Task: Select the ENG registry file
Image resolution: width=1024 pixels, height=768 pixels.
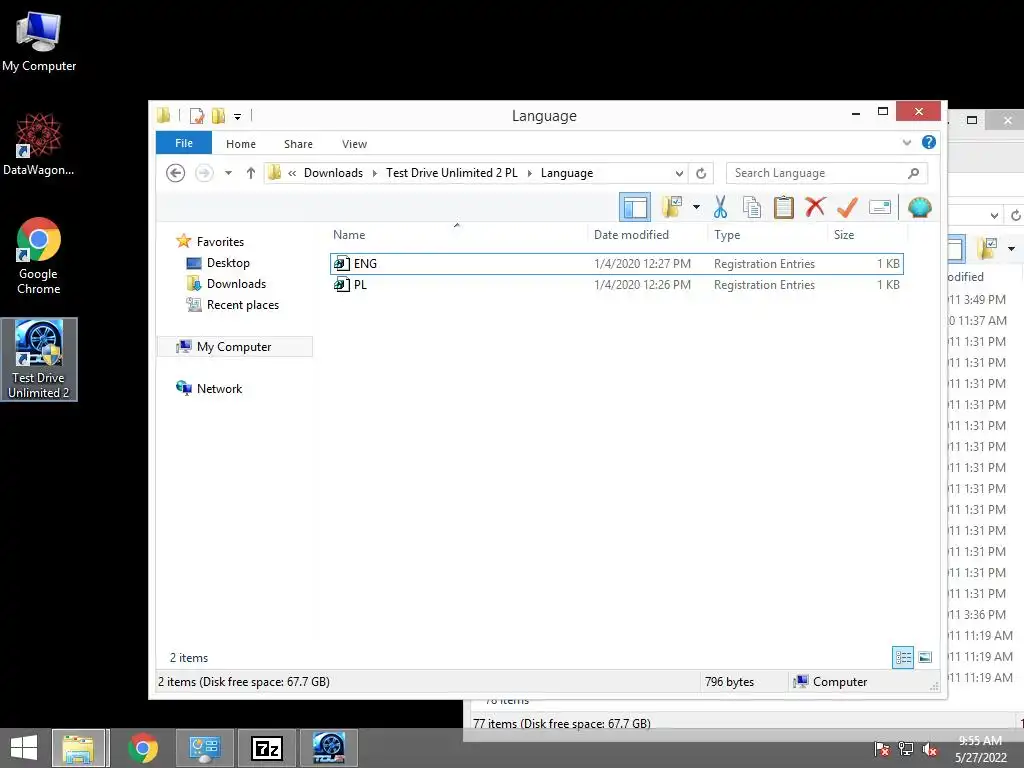Action: click(616, 264)
